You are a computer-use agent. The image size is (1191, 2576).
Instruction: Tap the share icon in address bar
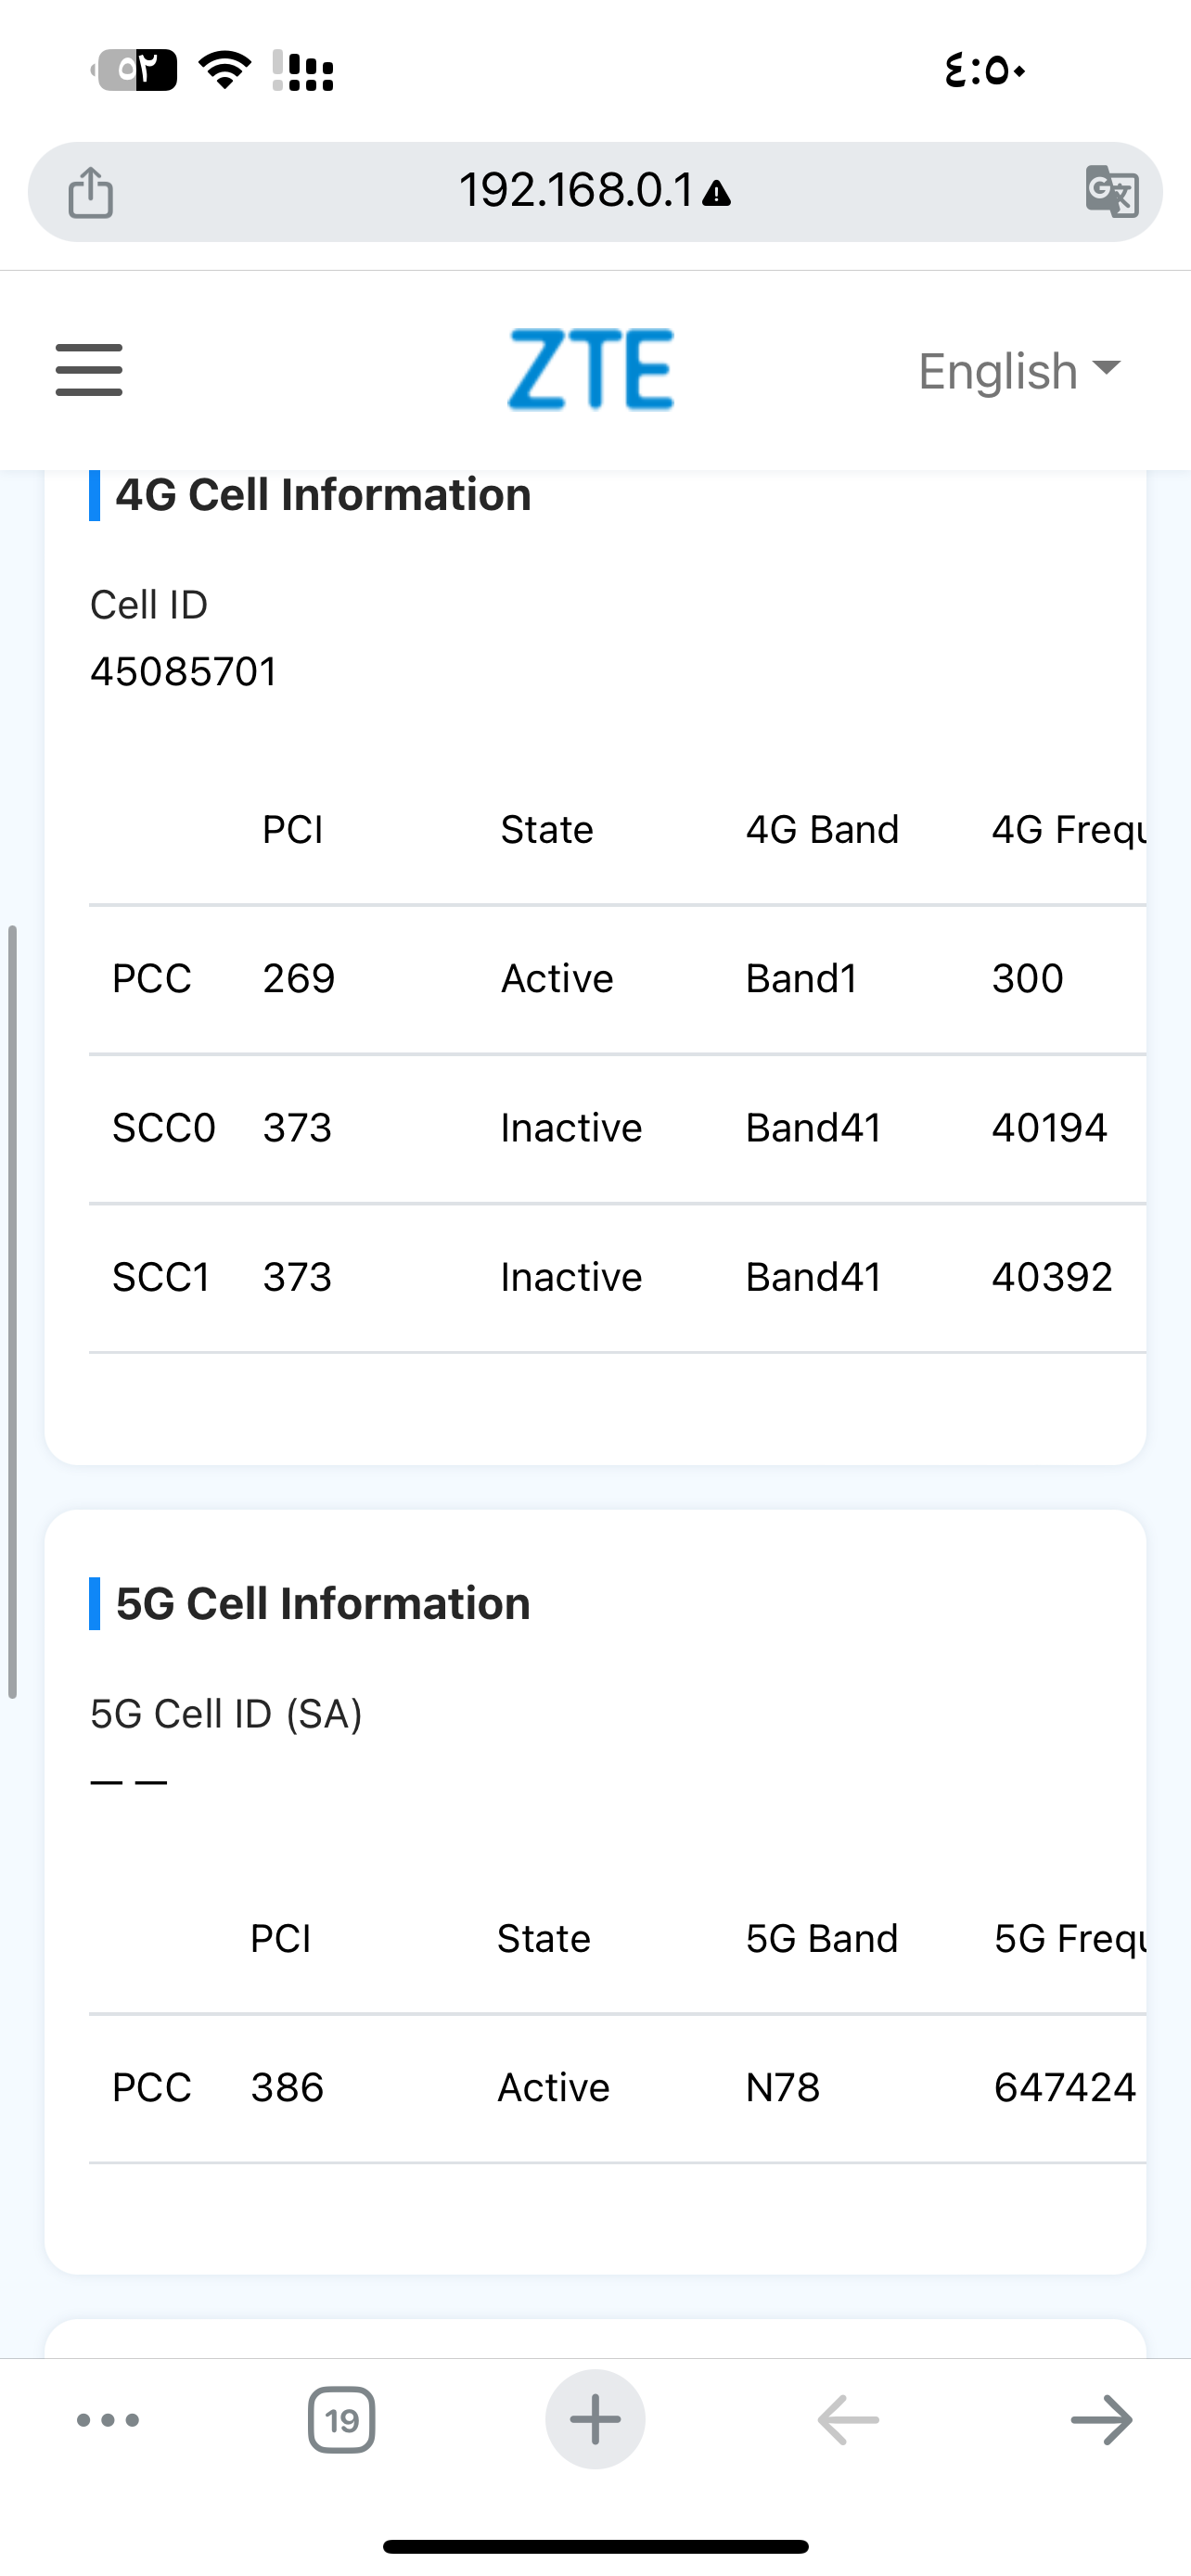(x=90, y=192)
